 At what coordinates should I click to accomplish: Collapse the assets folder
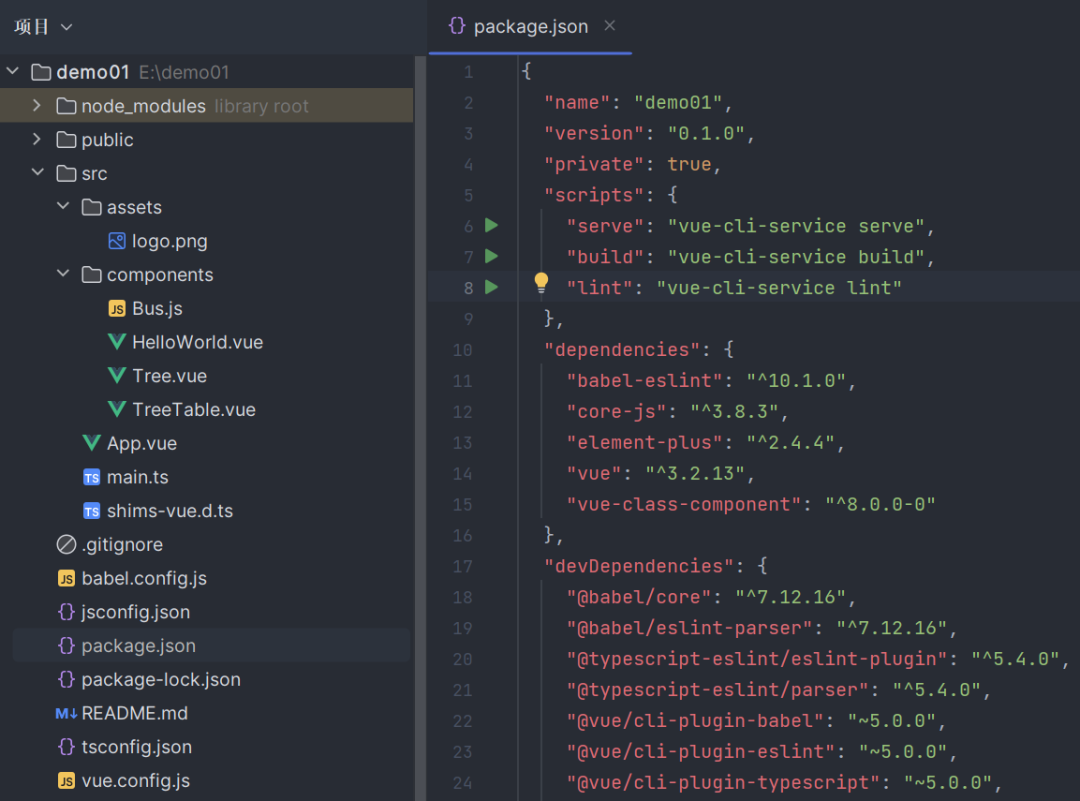click(63, 207)
